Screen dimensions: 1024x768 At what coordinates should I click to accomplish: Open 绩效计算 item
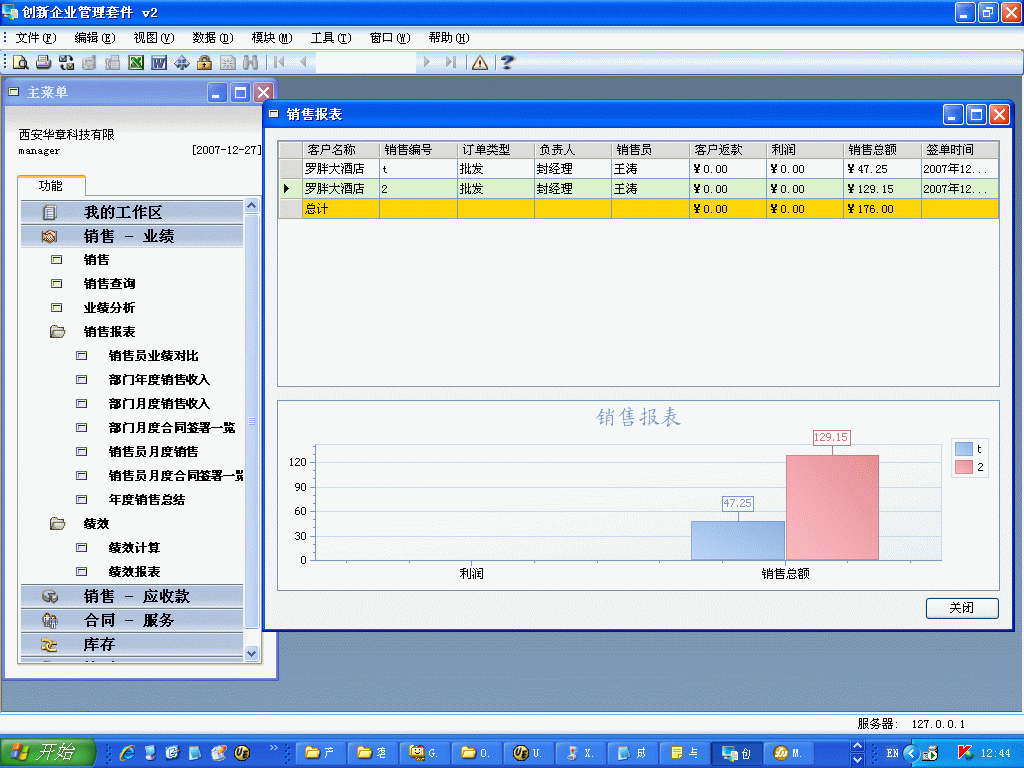pos(134,548)
